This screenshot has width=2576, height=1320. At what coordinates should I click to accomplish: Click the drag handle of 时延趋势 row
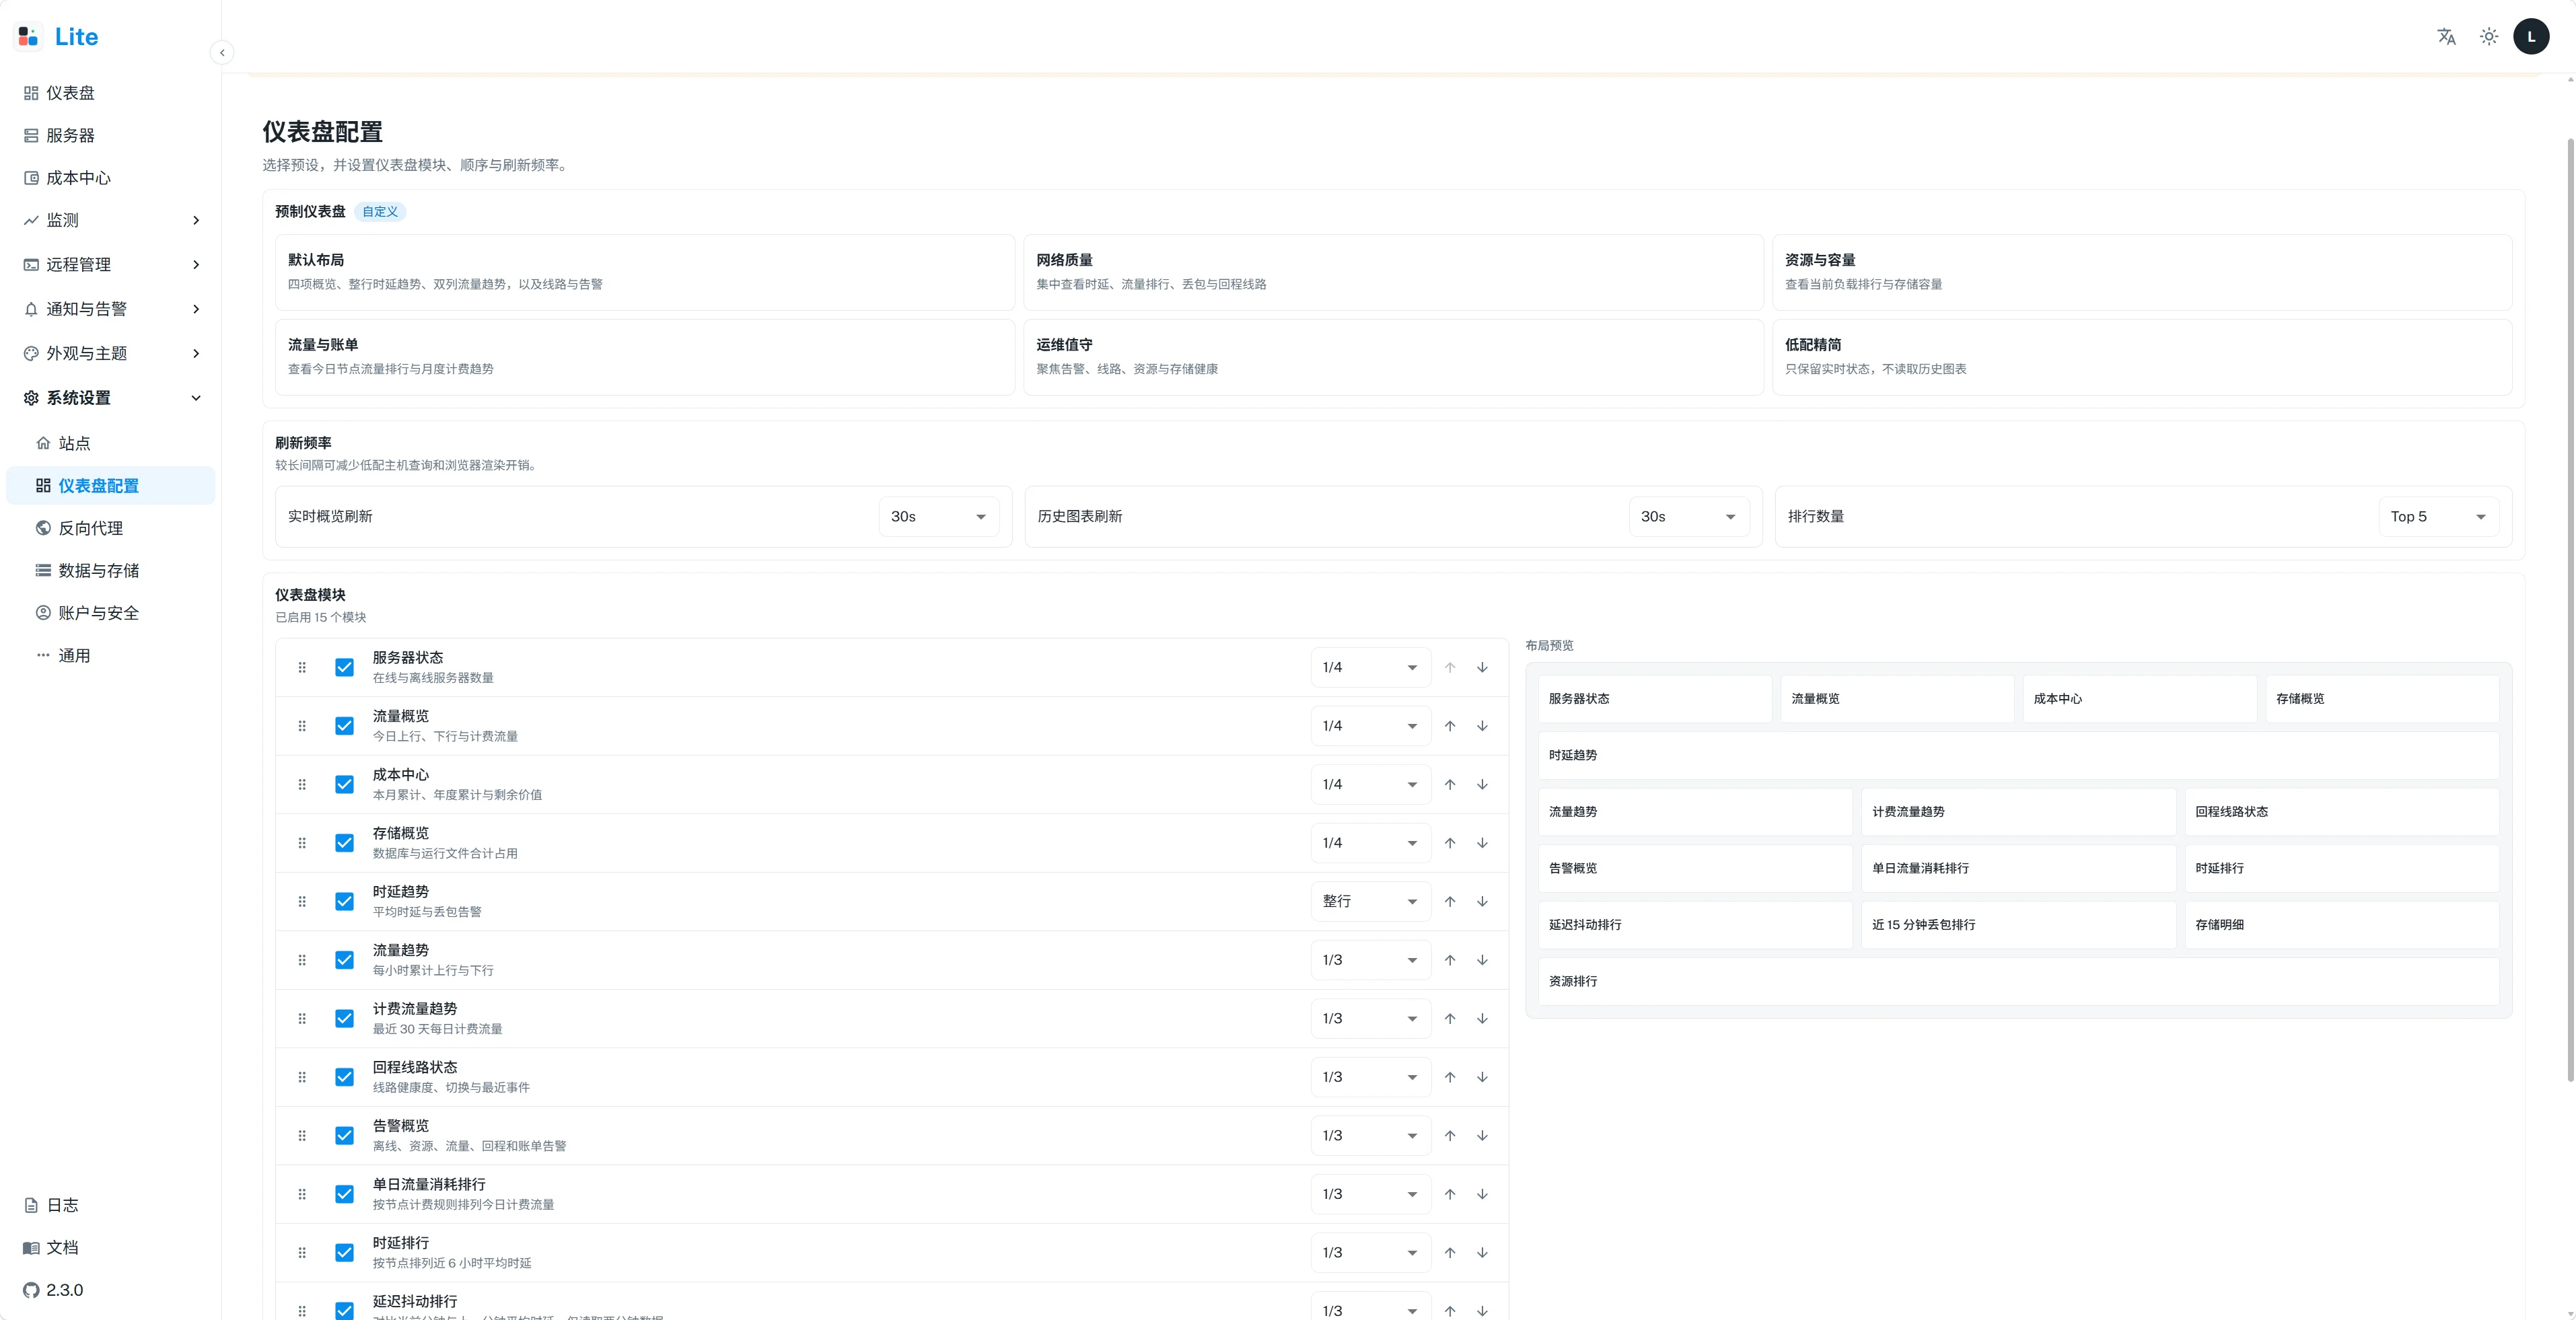302,901
